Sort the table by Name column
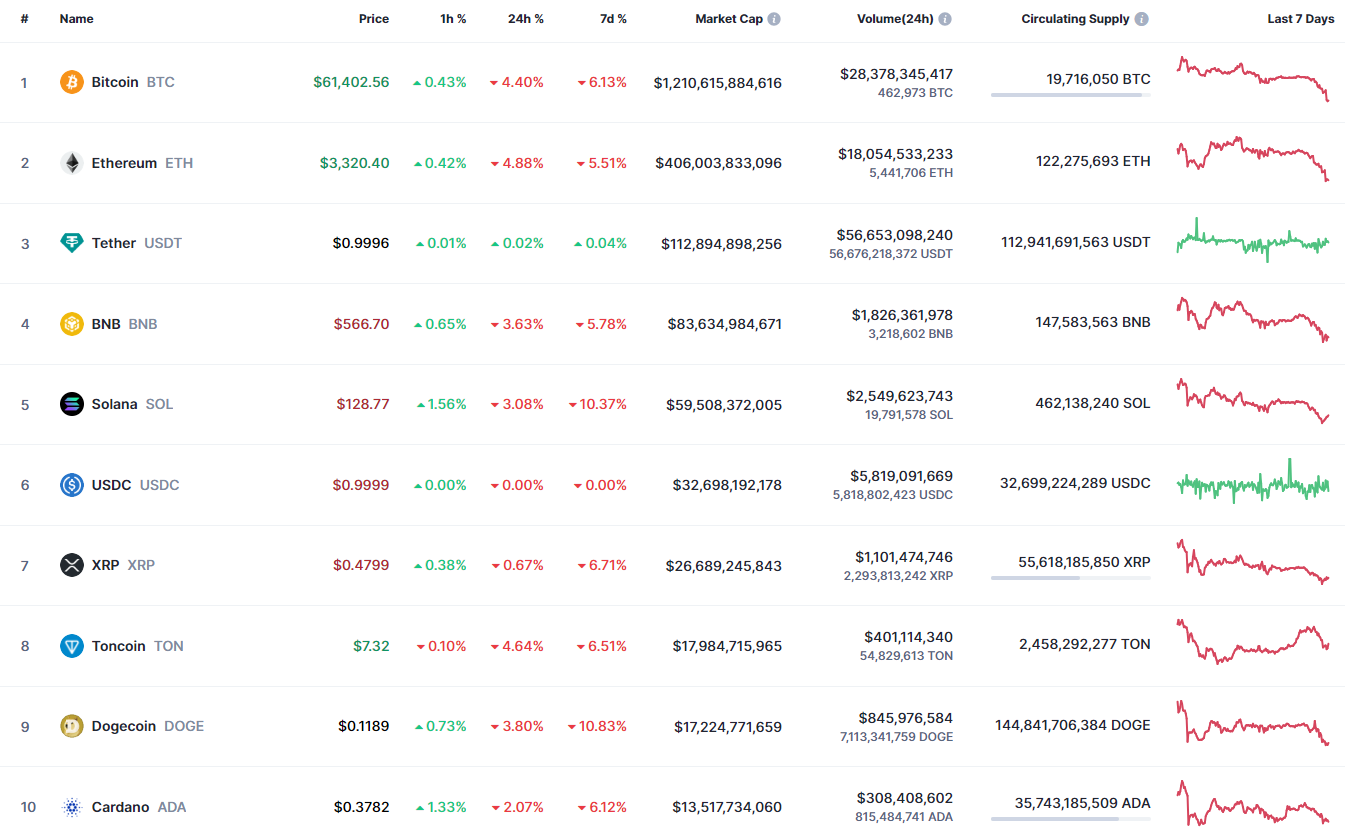The width and height of the screenshot is (1349, 839). [x=76, y=19]
